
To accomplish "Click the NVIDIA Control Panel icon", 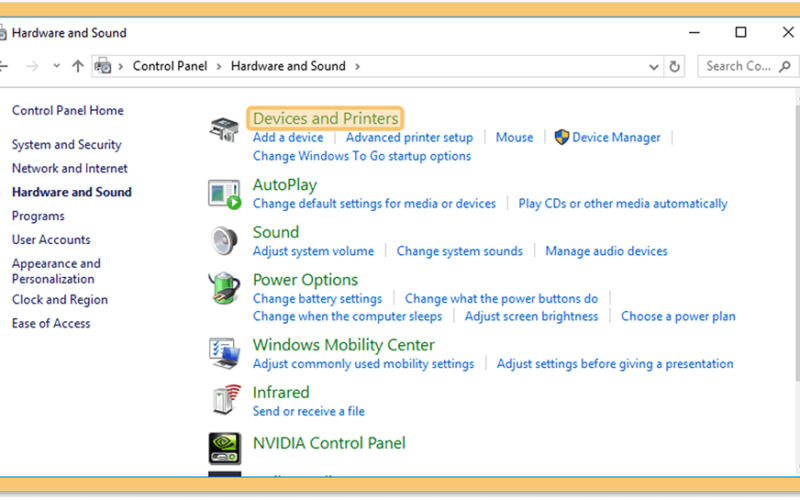I will 224,448.
